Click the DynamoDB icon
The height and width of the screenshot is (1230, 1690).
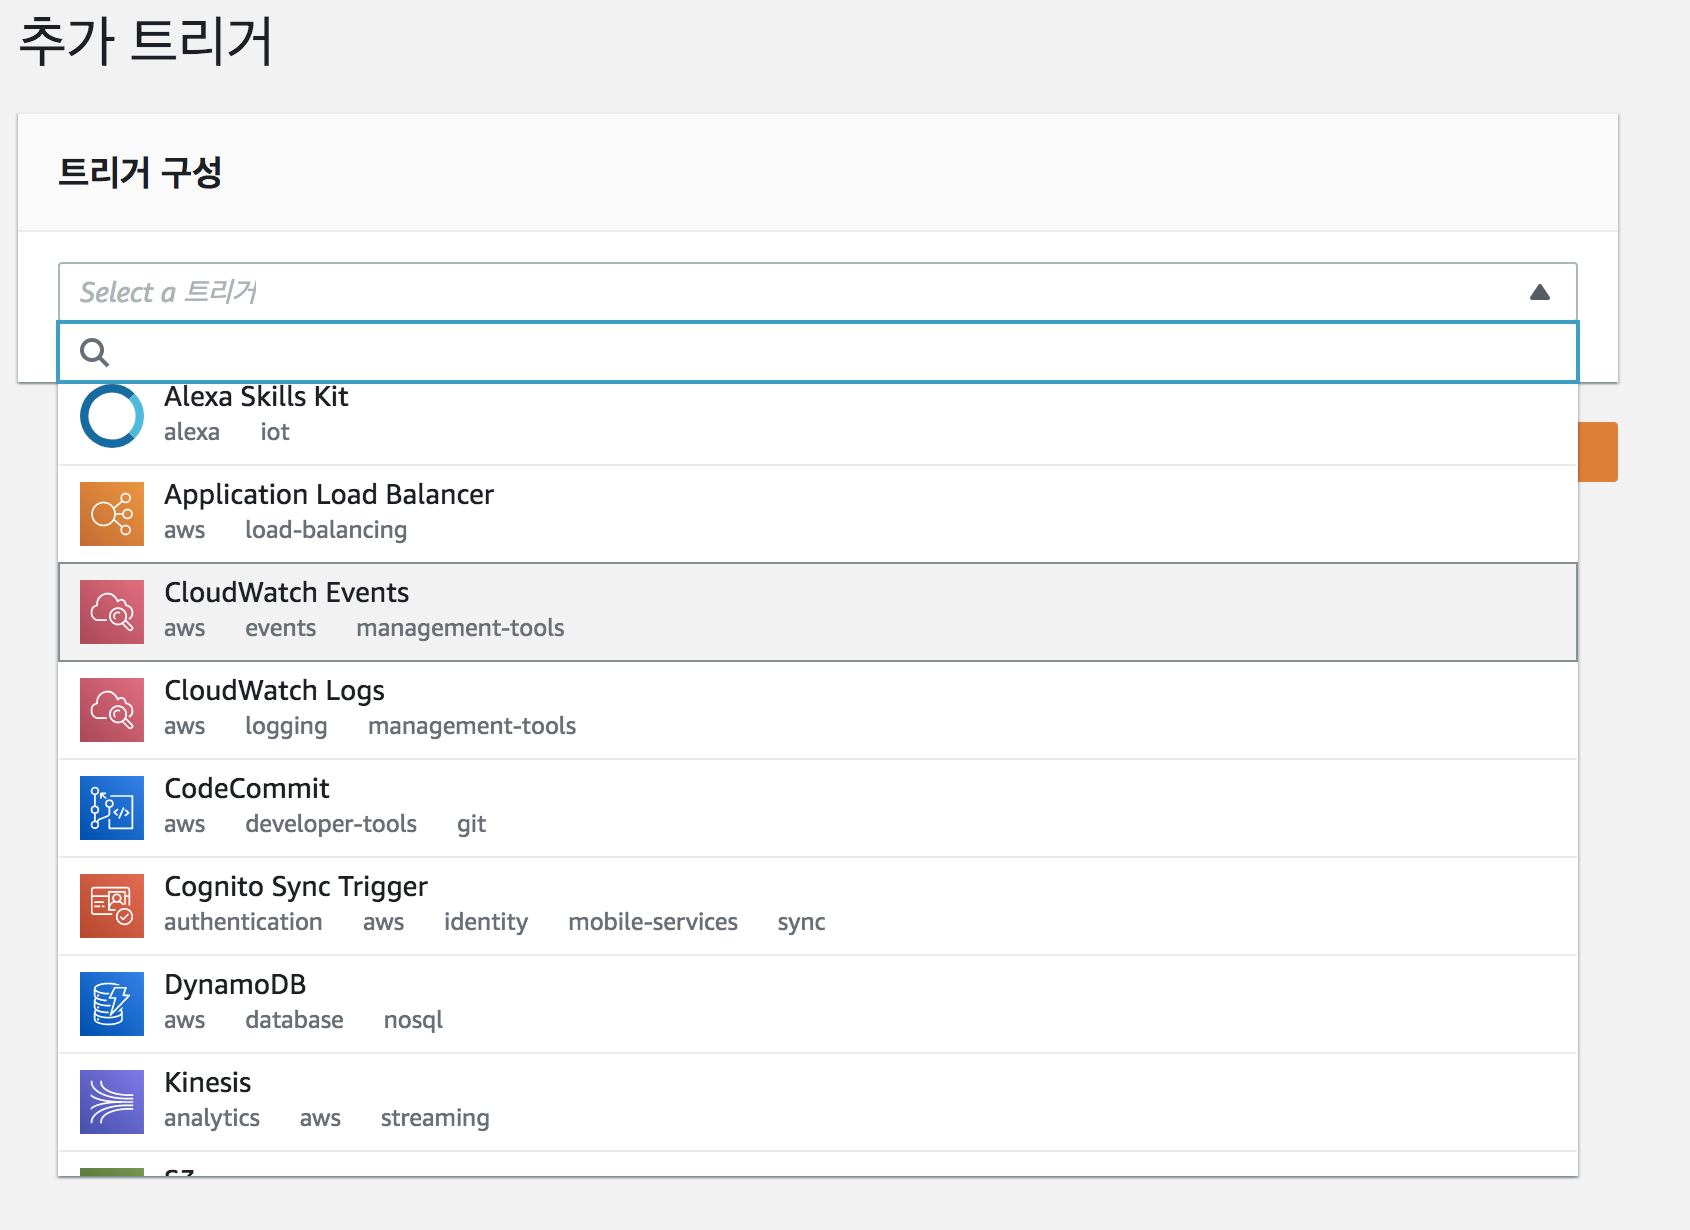[112, 1004]
